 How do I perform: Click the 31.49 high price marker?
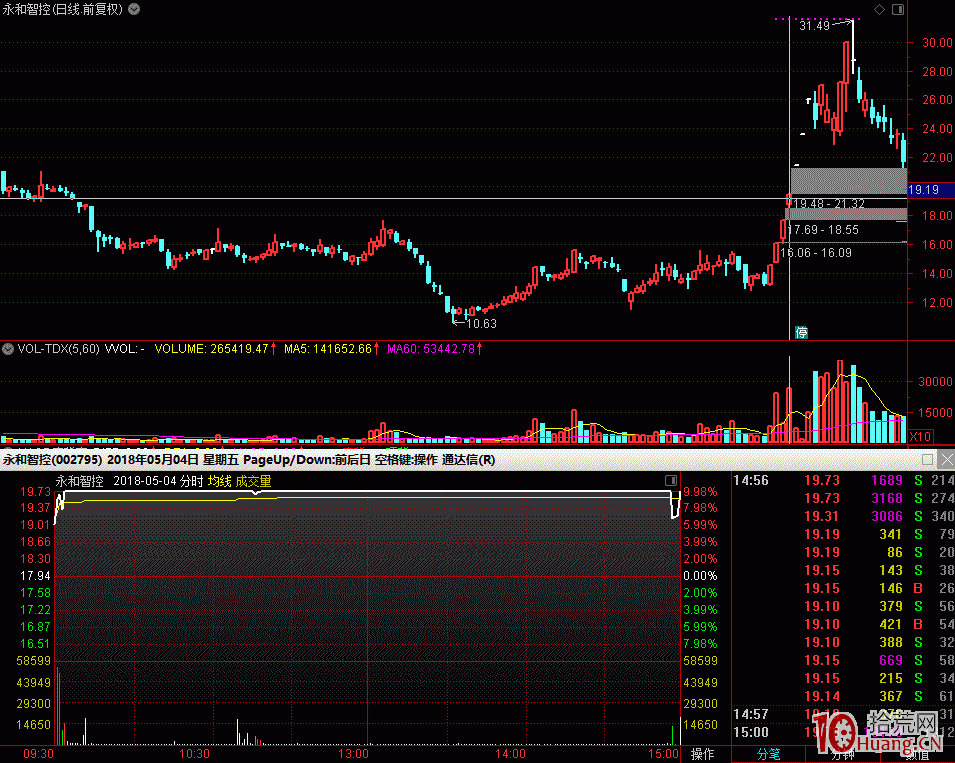[x=816, y=27]
